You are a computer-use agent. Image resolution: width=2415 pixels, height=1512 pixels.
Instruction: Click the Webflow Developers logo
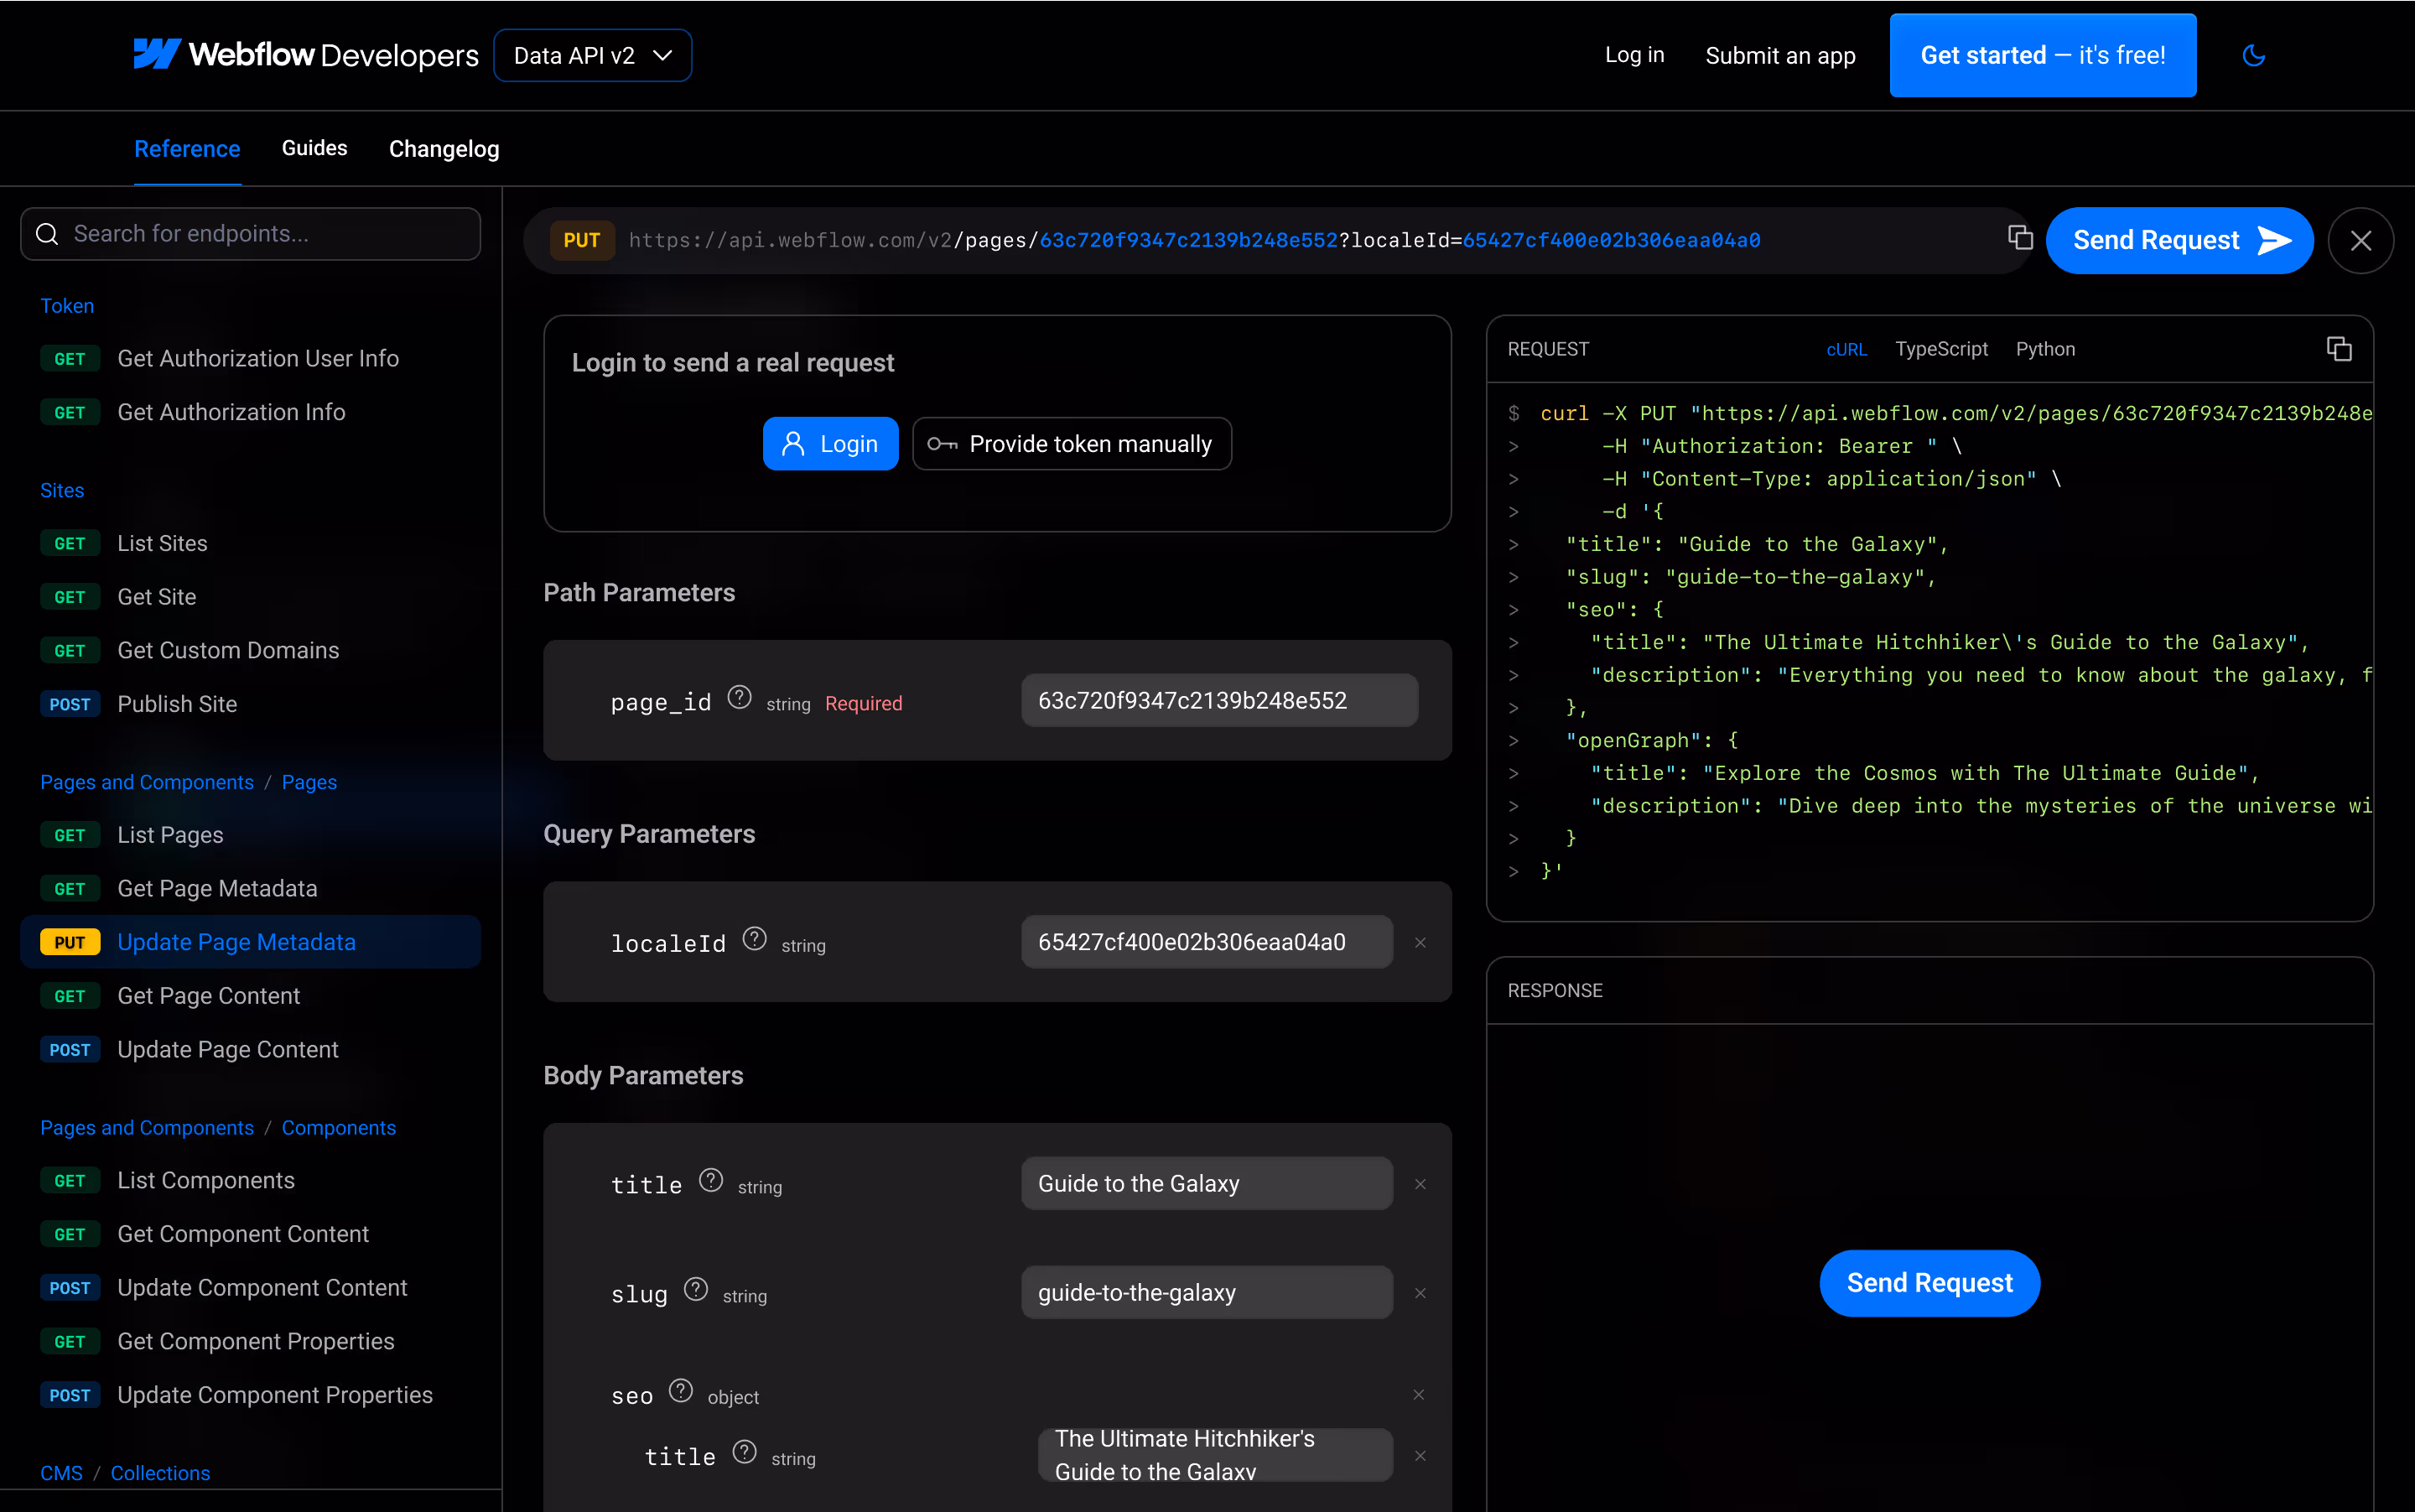point(306,55)
